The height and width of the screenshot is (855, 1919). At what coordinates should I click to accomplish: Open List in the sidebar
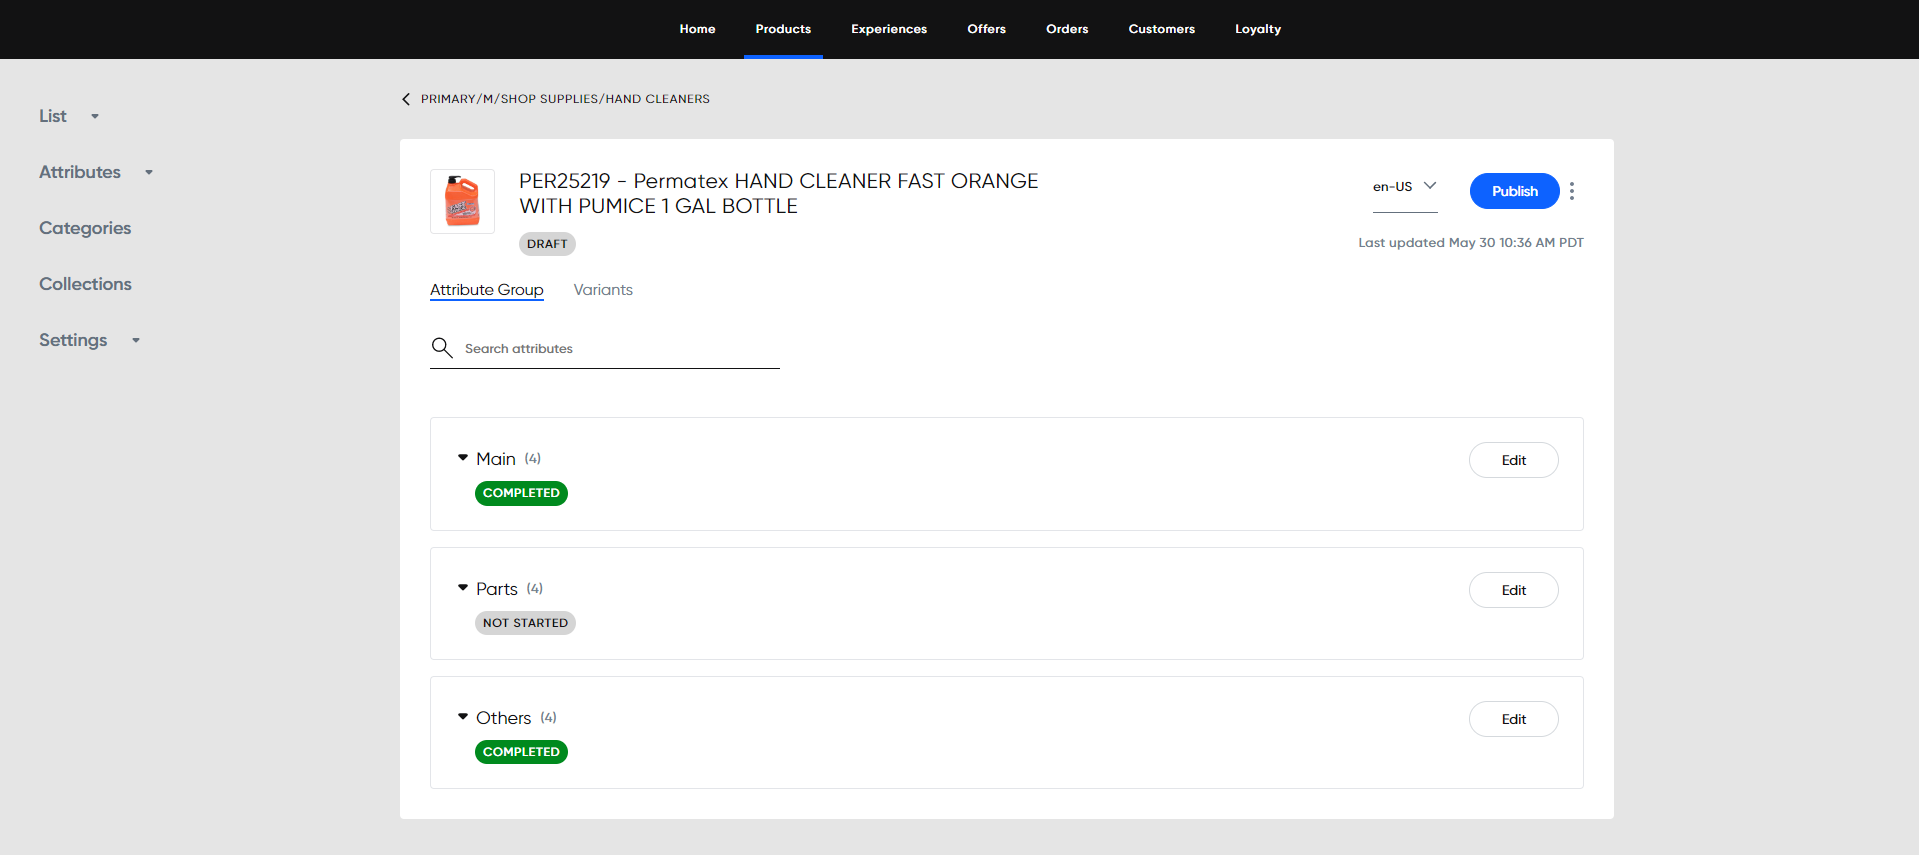click(x=53, y=116)
